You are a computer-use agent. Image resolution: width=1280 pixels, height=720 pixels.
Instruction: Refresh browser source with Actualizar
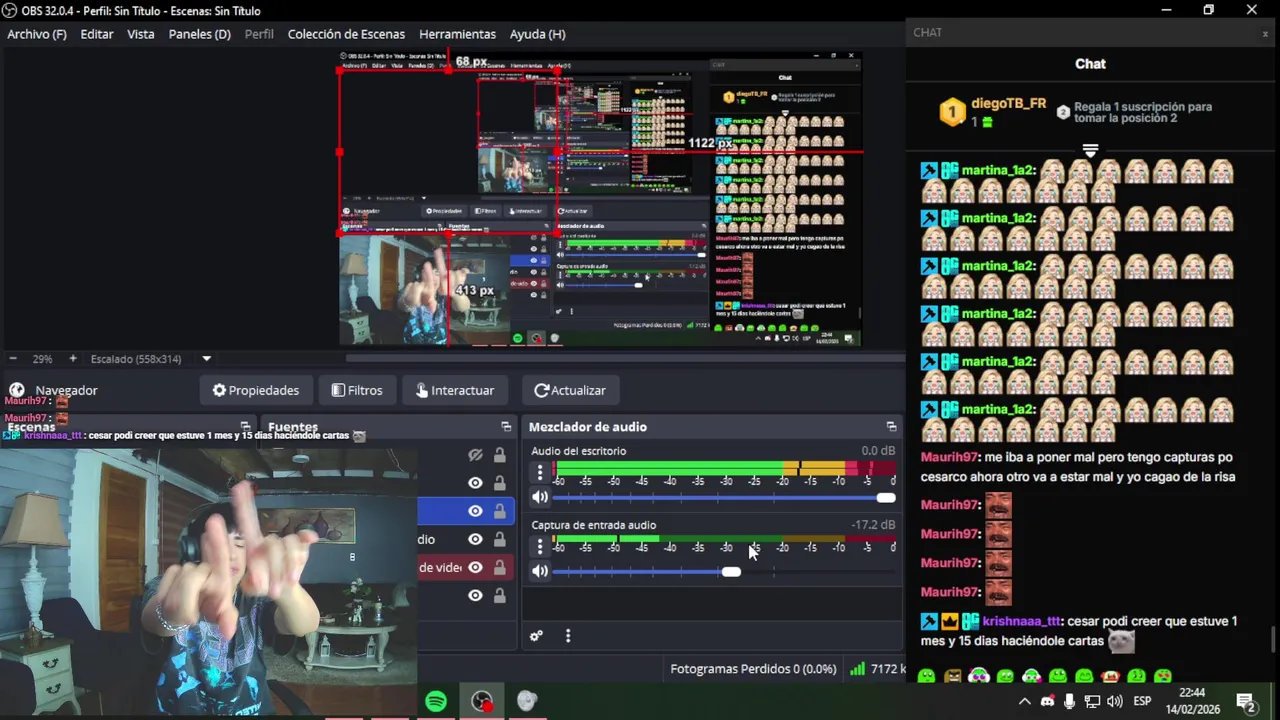tap(570, 390)
